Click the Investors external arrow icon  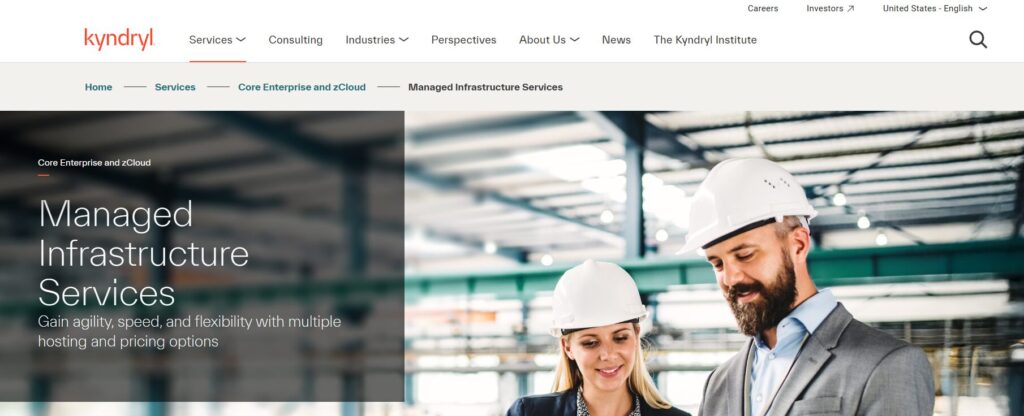pos(850,8)
